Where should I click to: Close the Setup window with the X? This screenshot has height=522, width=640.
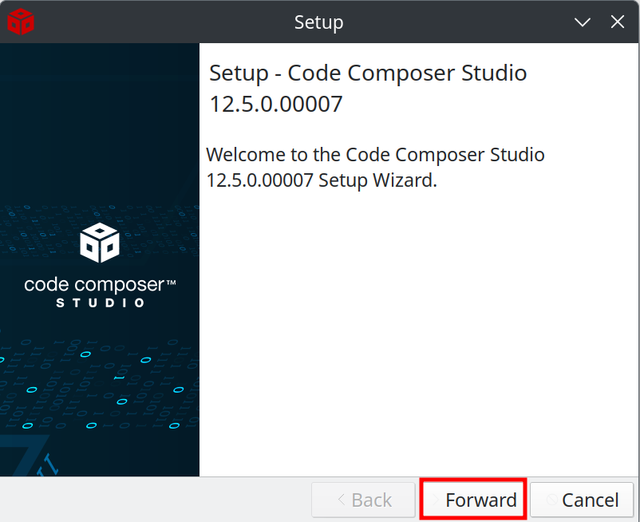pyautogui.click(x=617, y=22)
